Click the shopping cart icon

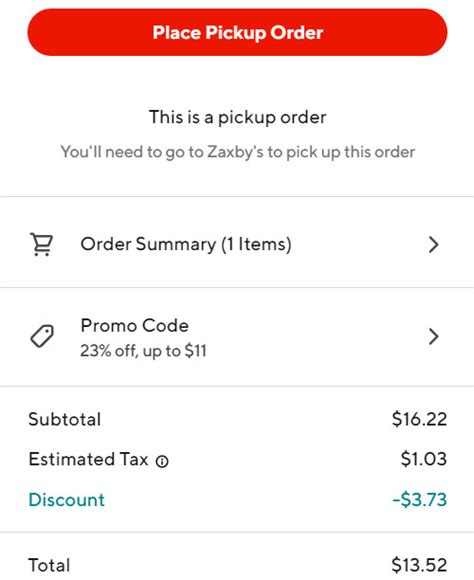tap(41, 244)
